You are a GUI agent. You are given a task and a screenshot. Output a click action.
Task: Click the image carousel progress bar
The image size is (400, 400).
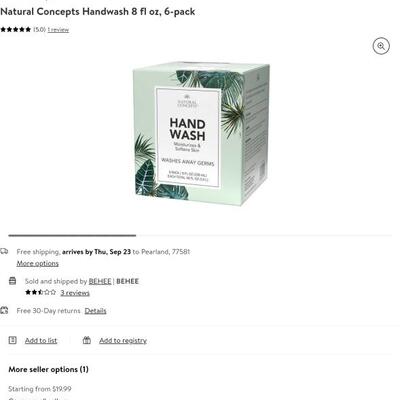(x=200, y=235)
